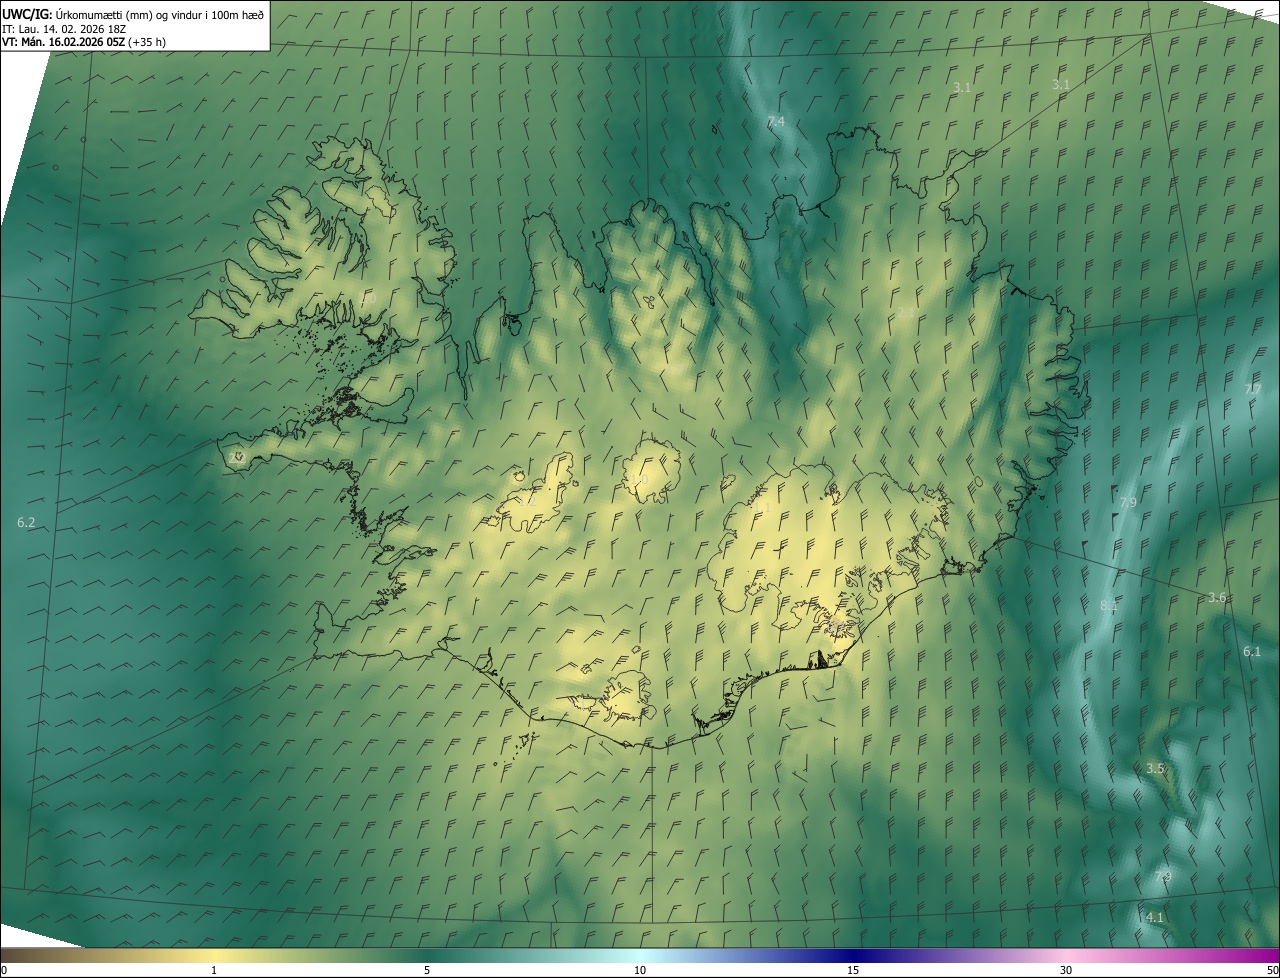Image resolution: width=1280 pixels, height=978 pixels.
Task: Click the '3.5' value on the map
Action: (1155, 769)
